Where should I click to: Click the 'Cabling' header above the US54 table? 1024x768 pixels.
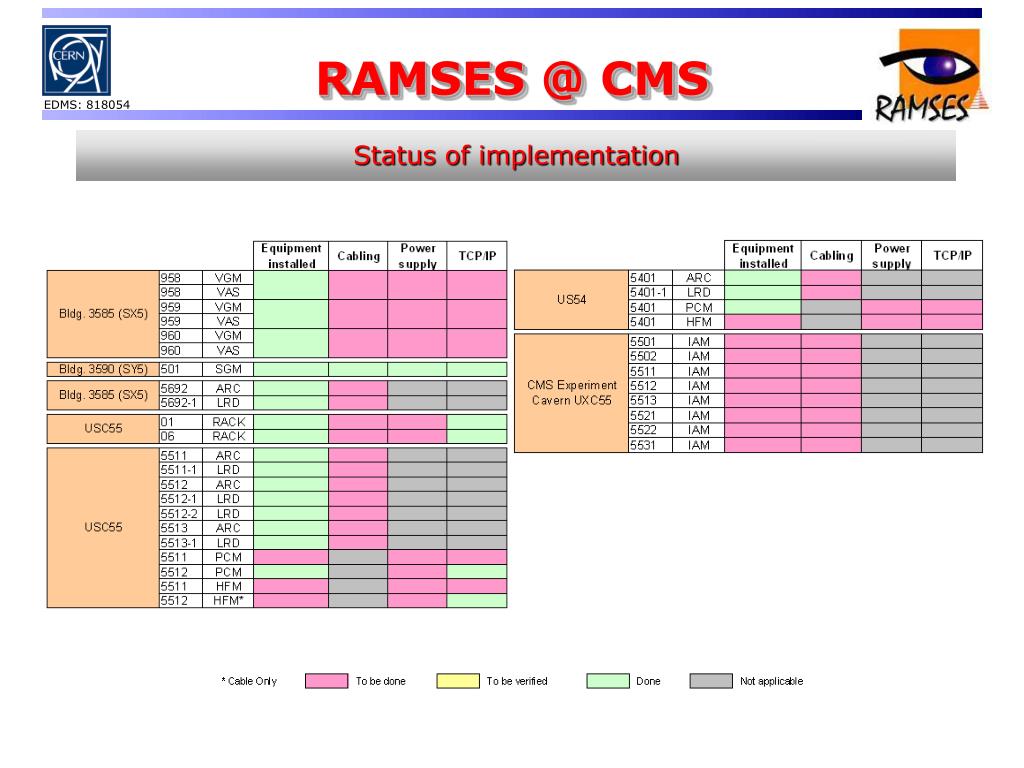[831, 255]
